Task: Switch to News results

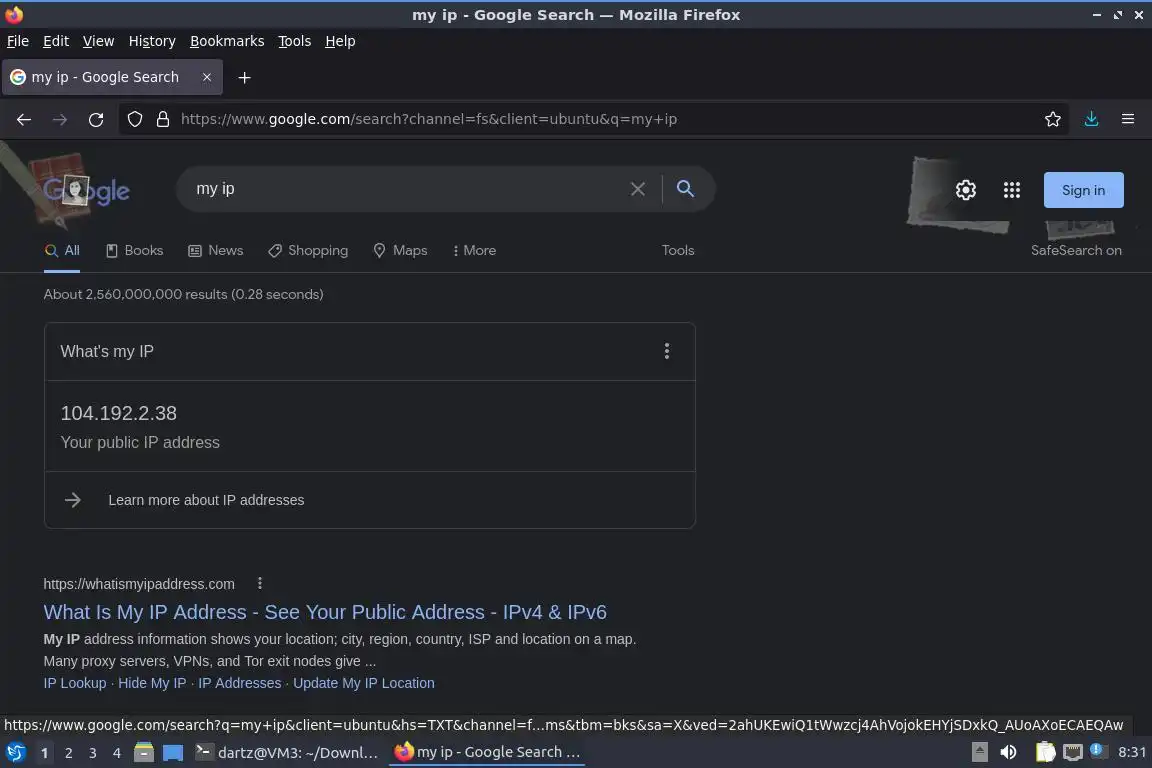Action: coord(215,251)
